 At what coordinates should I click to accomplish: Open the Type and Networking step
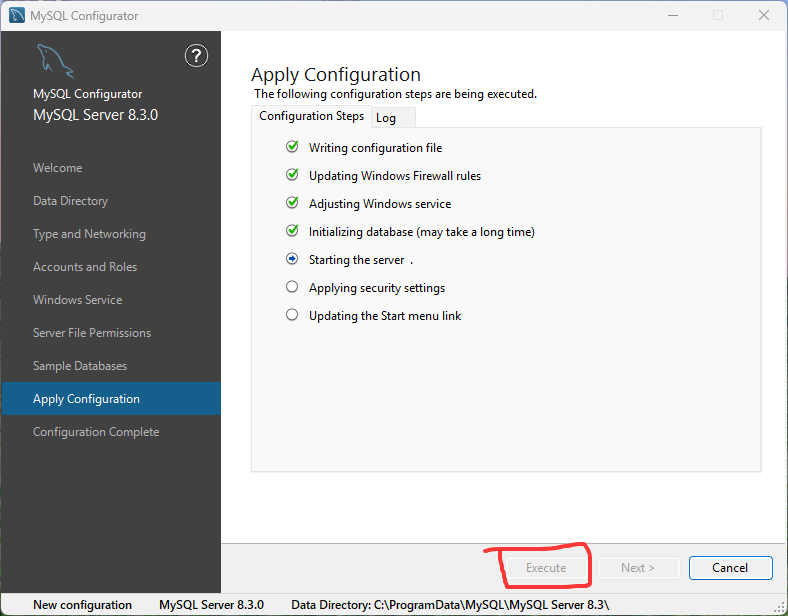click(89, 234)
